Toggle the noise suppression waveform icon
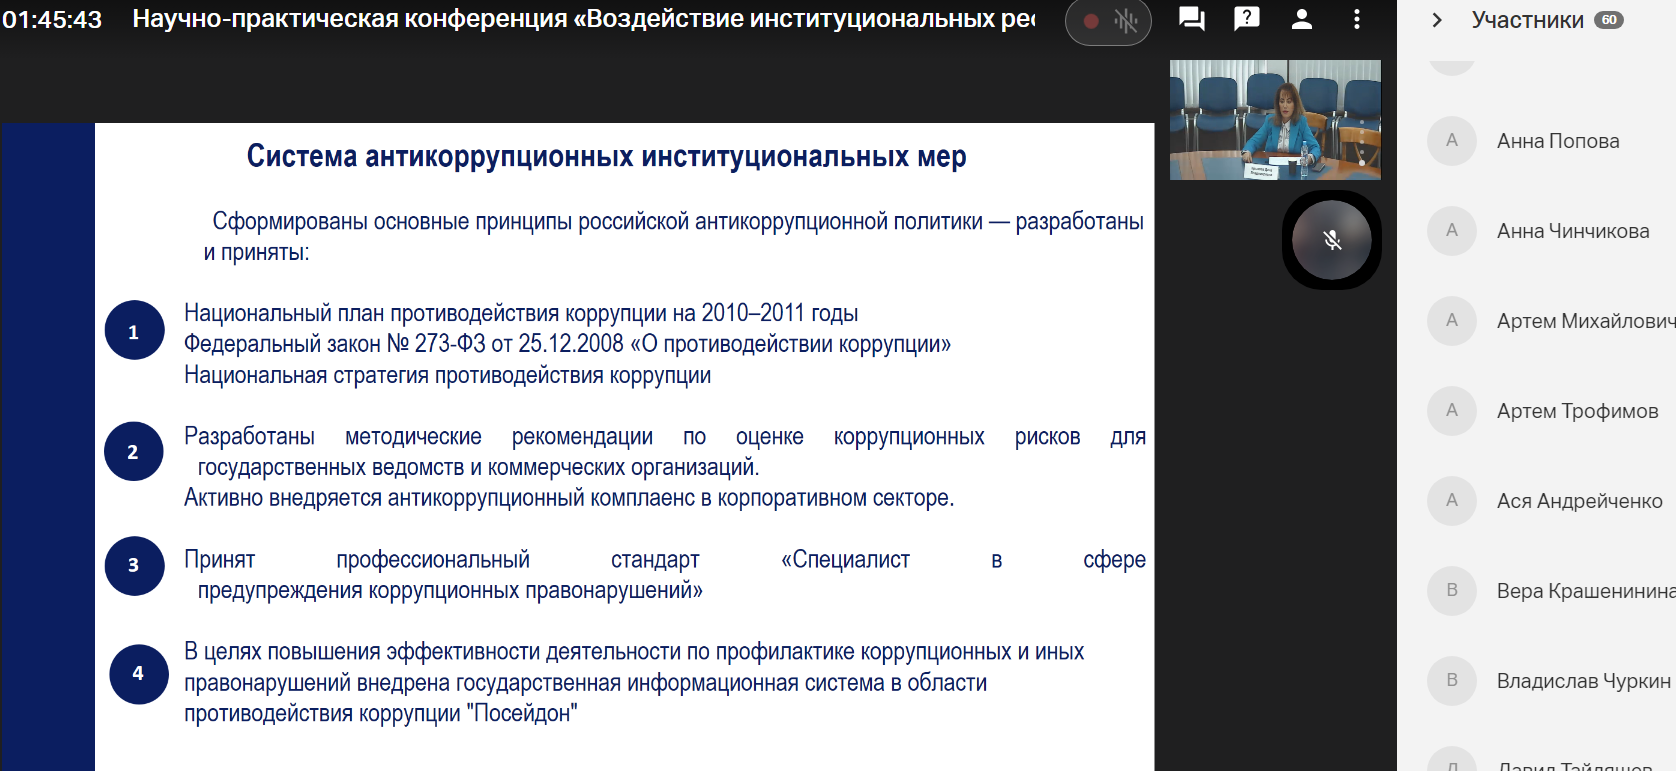 pos(1126,21)
